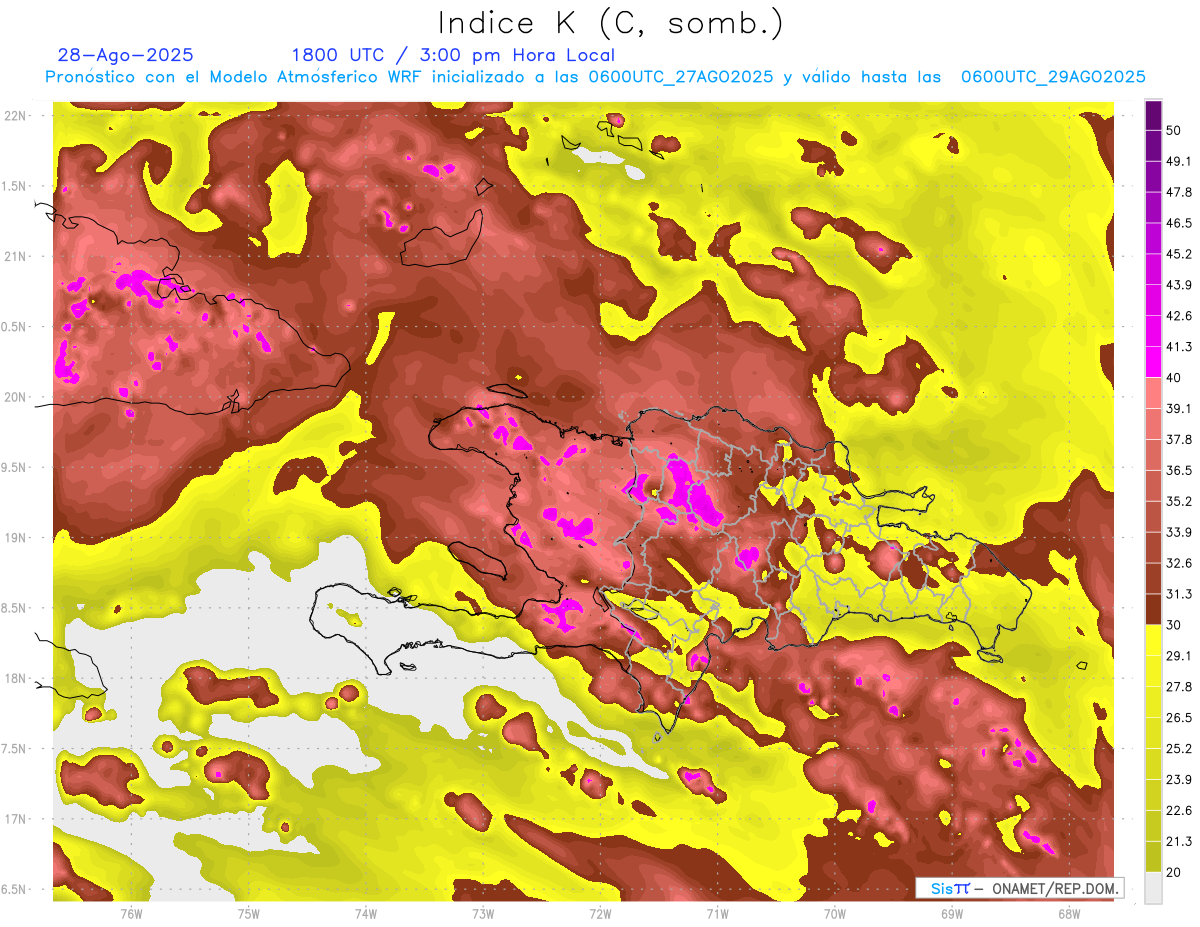Image resolution: width=1200 pixels, height=927 pixels.
Task: Click the "69W" longitude label
Action: 952,914
